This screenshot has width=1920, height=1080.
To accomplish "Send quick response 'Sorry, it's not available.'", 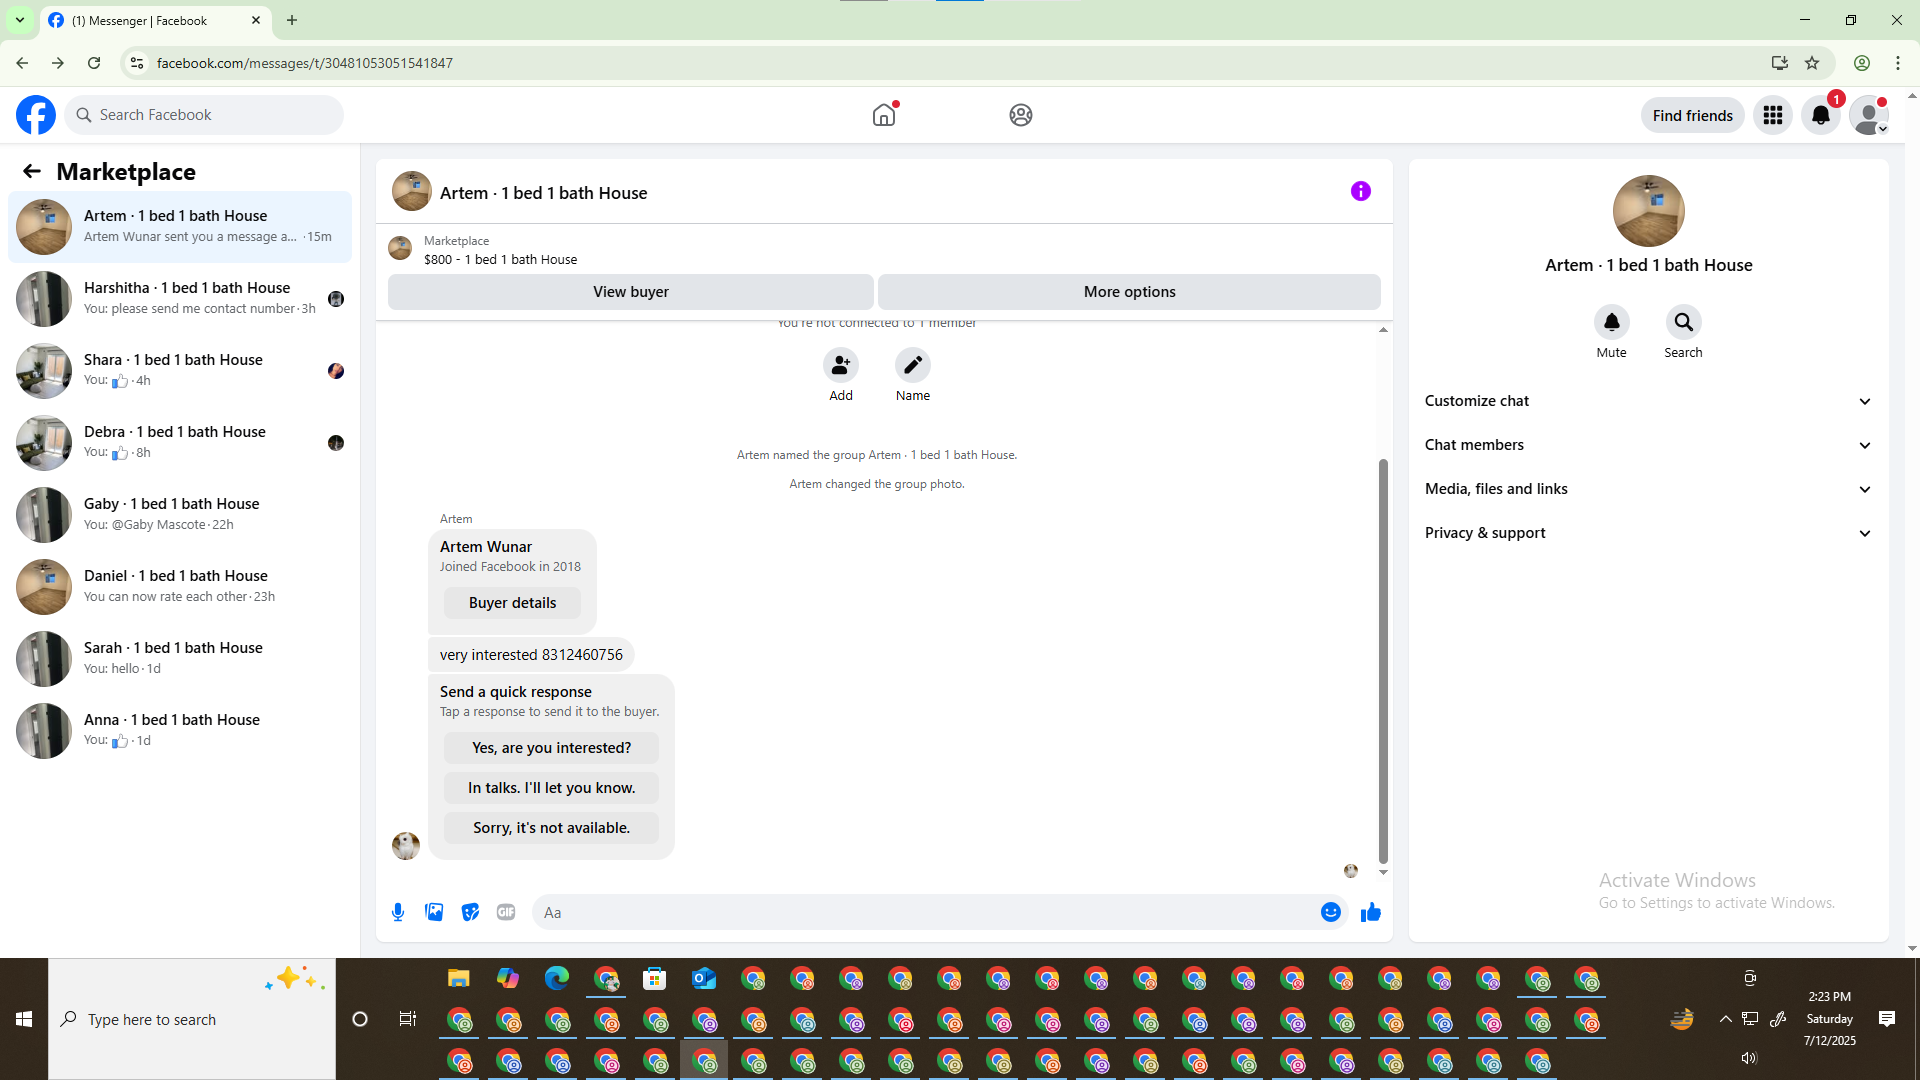I will [551, 828].
